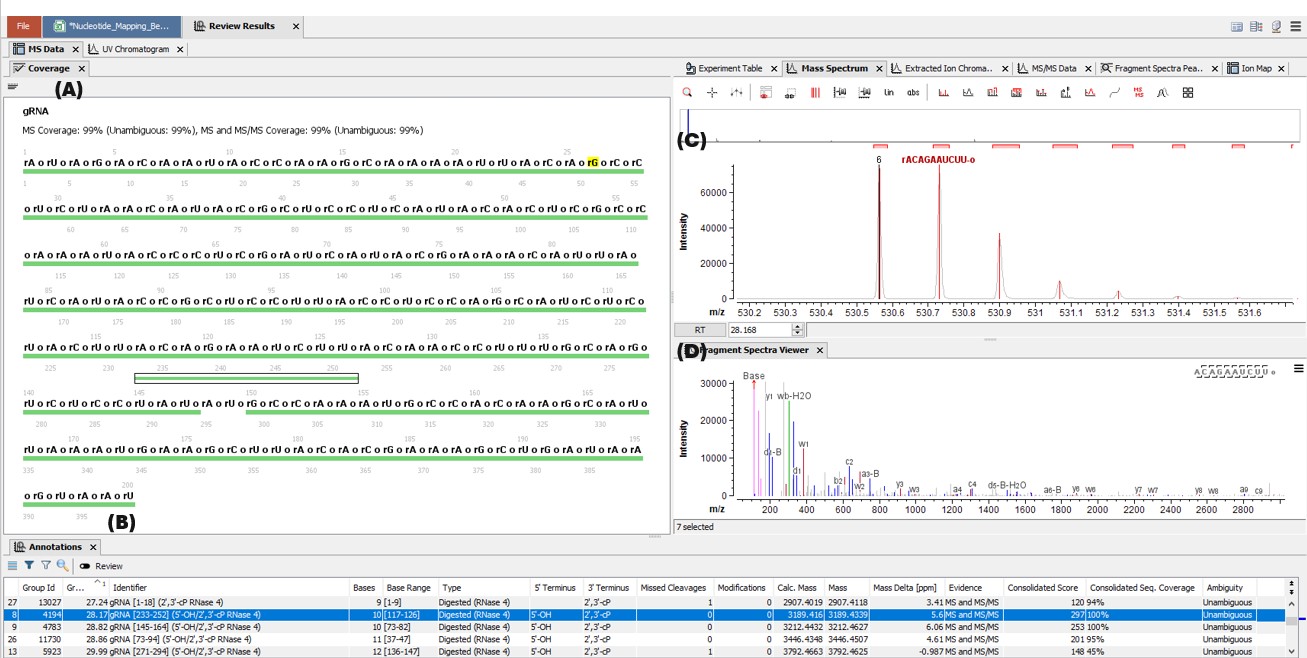The image size is (1307, 658).
Task: Close the Fragment Spectra Viewer tab
Action: point(820,350)
